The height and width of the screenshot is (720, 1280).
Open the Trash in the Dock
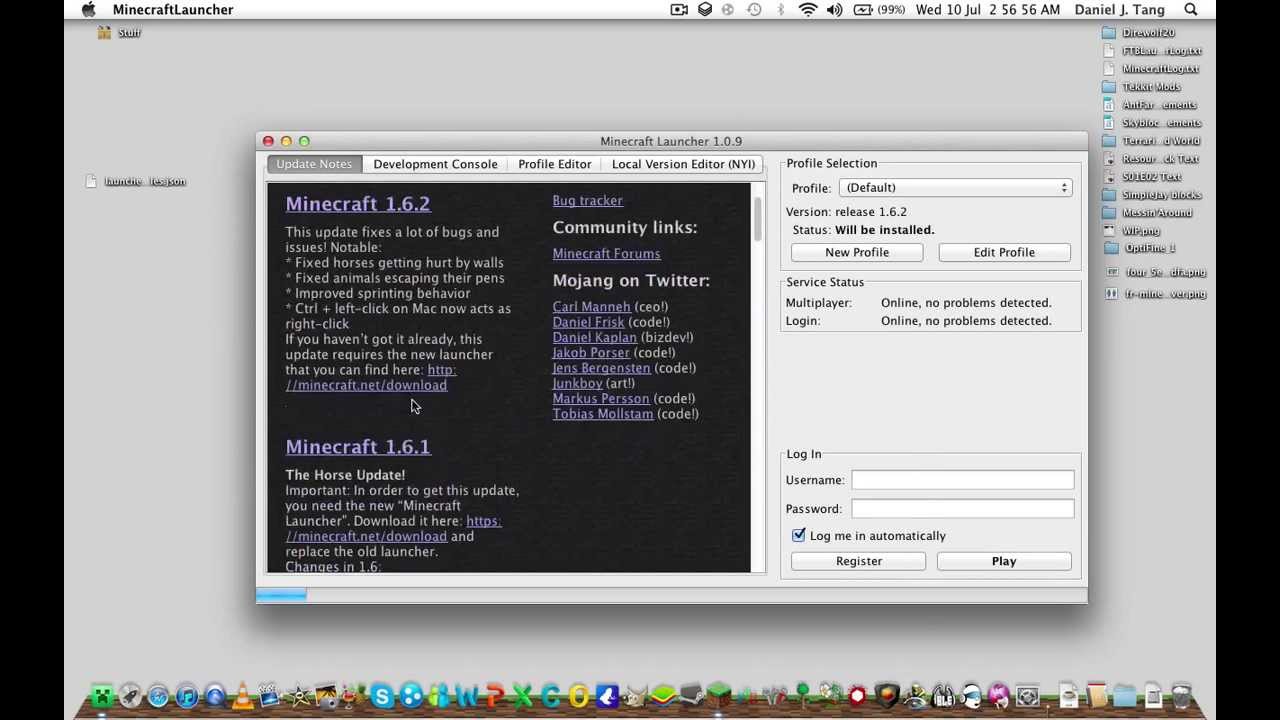[x=1181, y=696]
